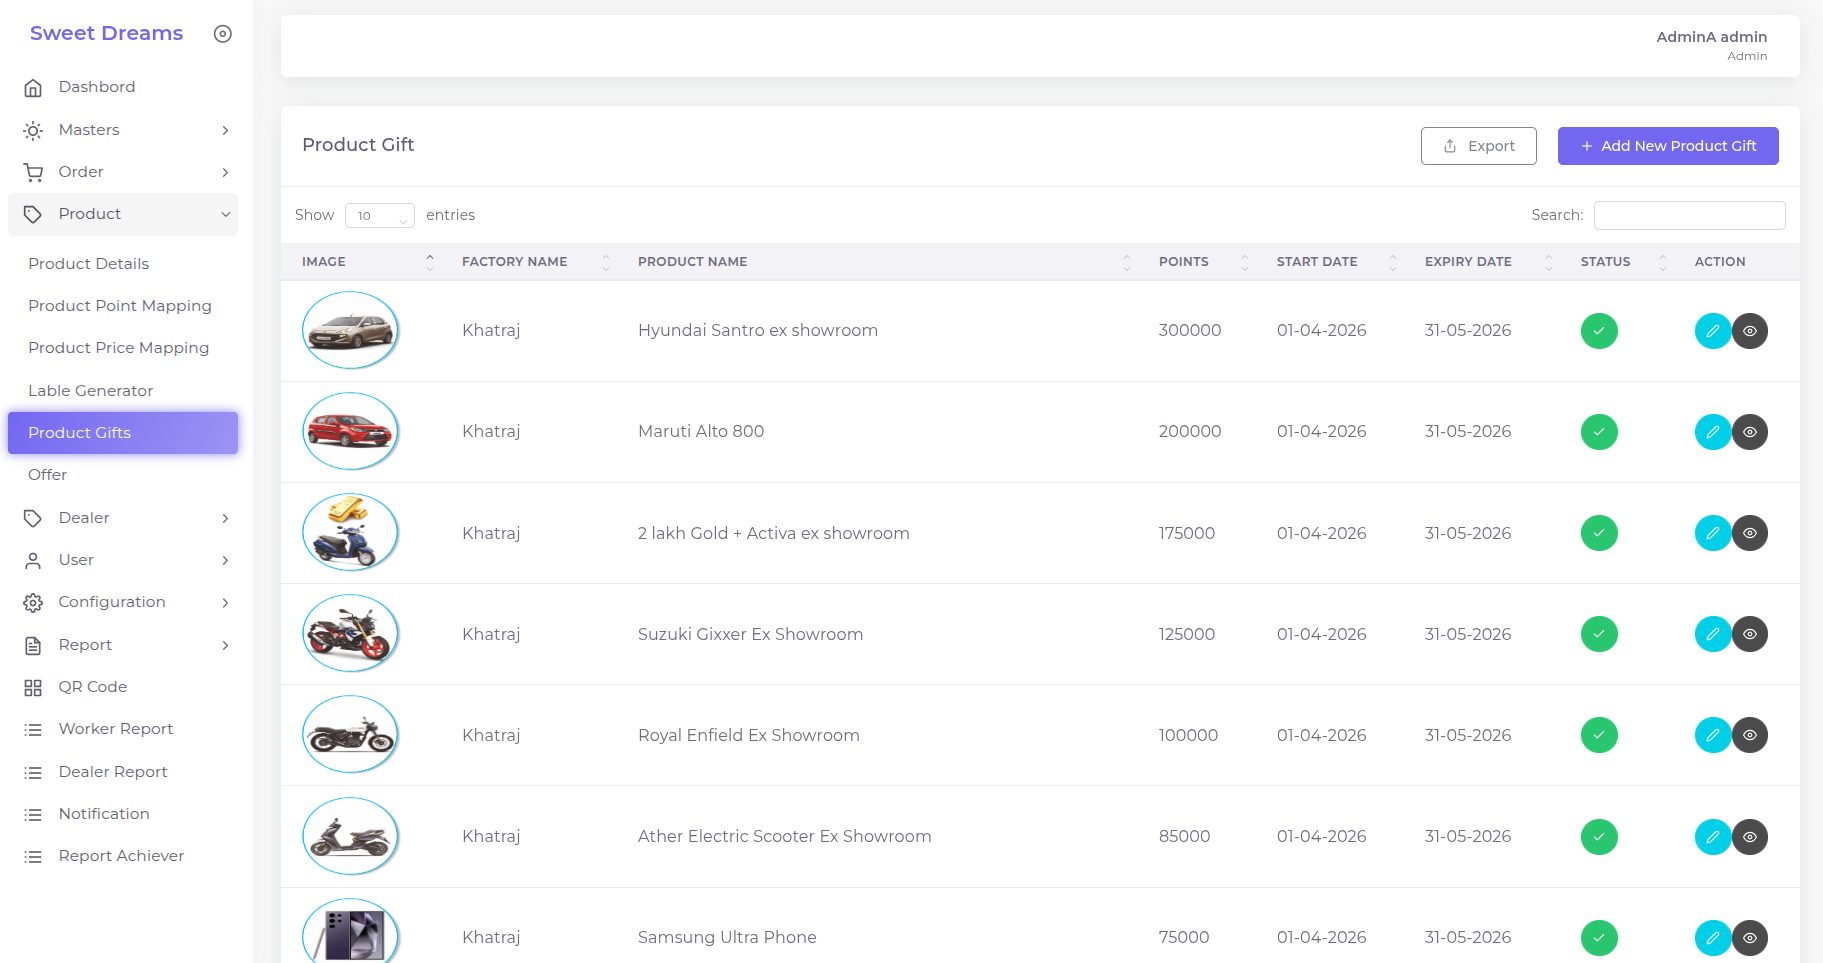Click the QR Code grid icon

click(33, 688)
